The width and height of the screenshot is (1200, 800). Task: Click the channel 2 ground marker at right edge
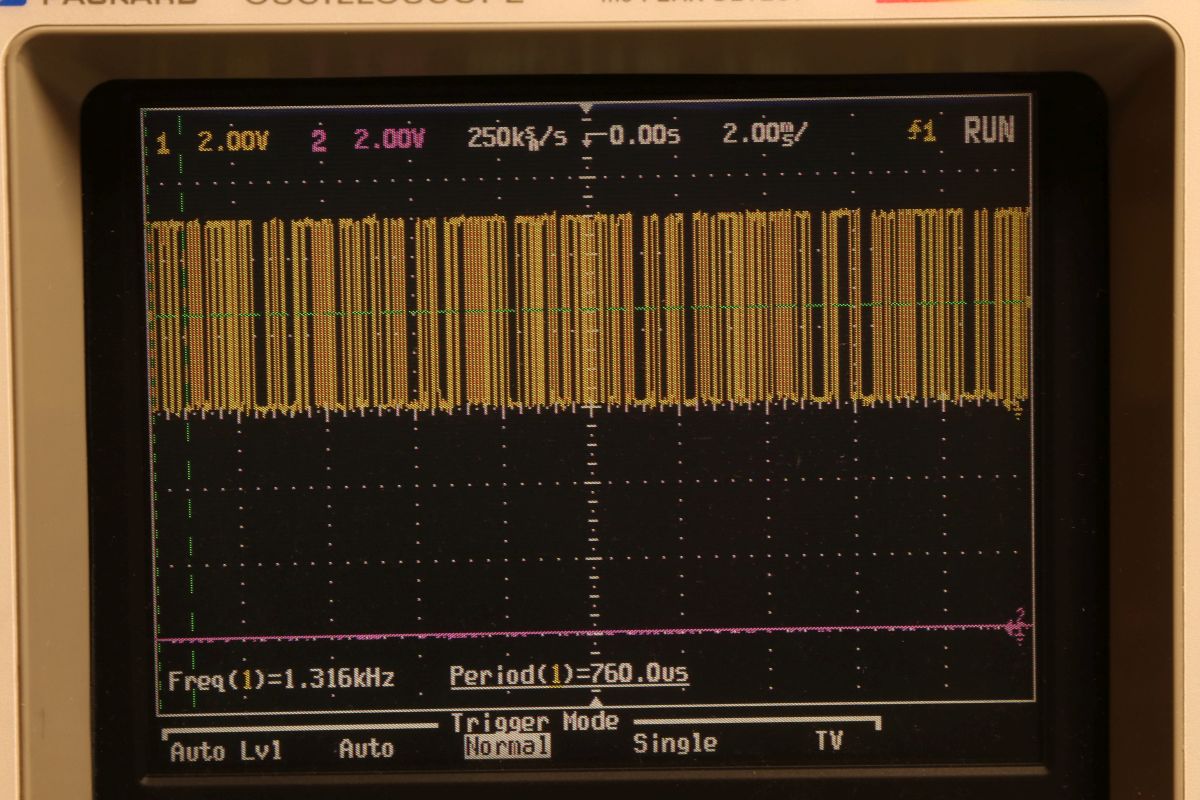[x=1018, y=626]
